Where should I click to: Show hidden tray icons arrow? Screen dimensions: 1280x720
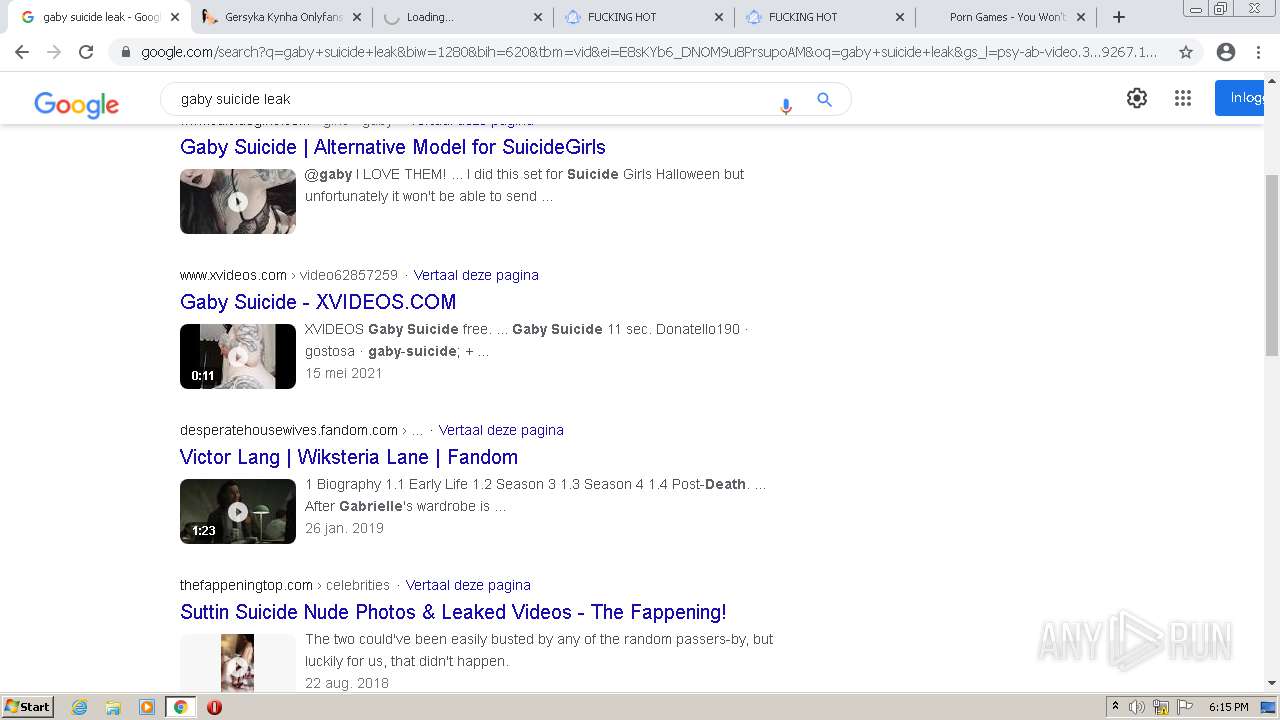click(1115, 707)
